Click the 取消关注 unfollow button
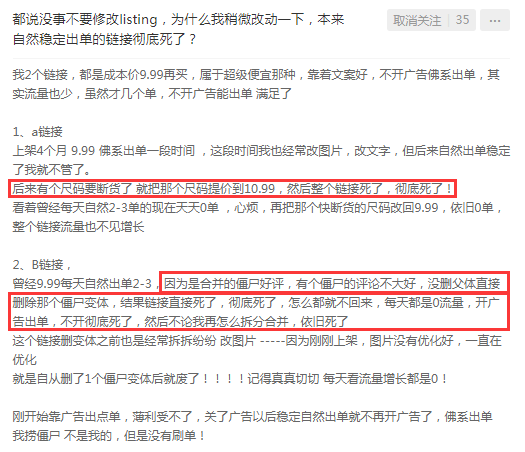The width and height of the screenshot is (525, 452). point(417,20)
